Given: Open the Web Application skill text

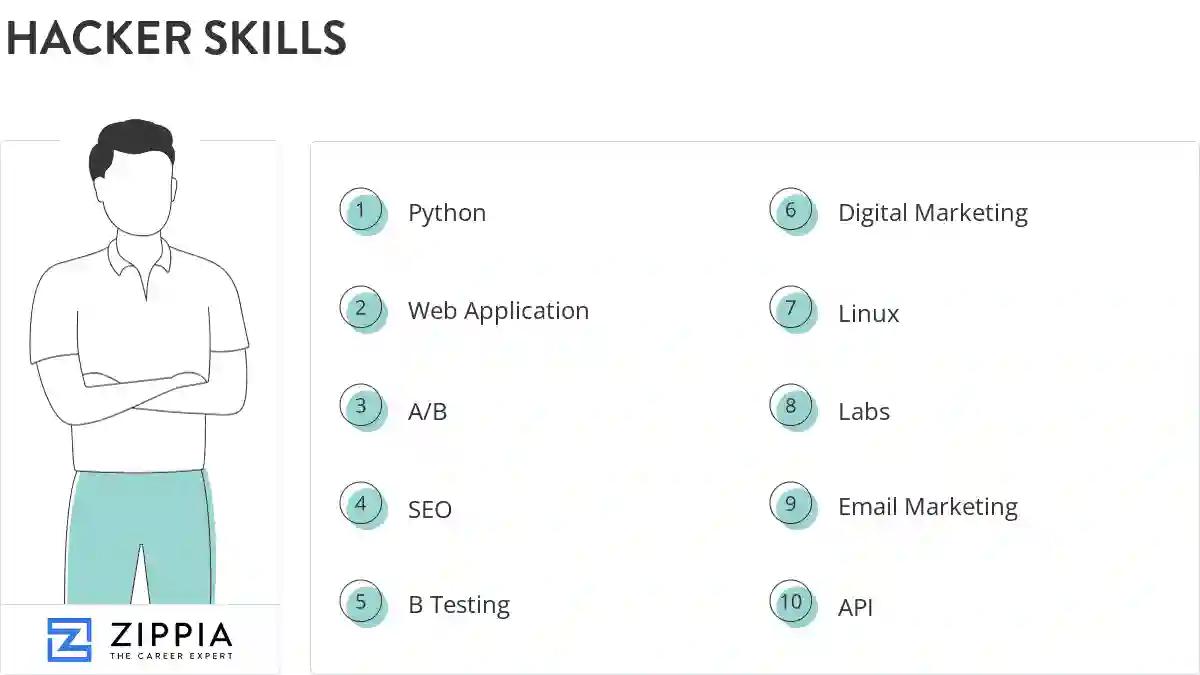Looking at the screenshot, I should click(498, 311).
